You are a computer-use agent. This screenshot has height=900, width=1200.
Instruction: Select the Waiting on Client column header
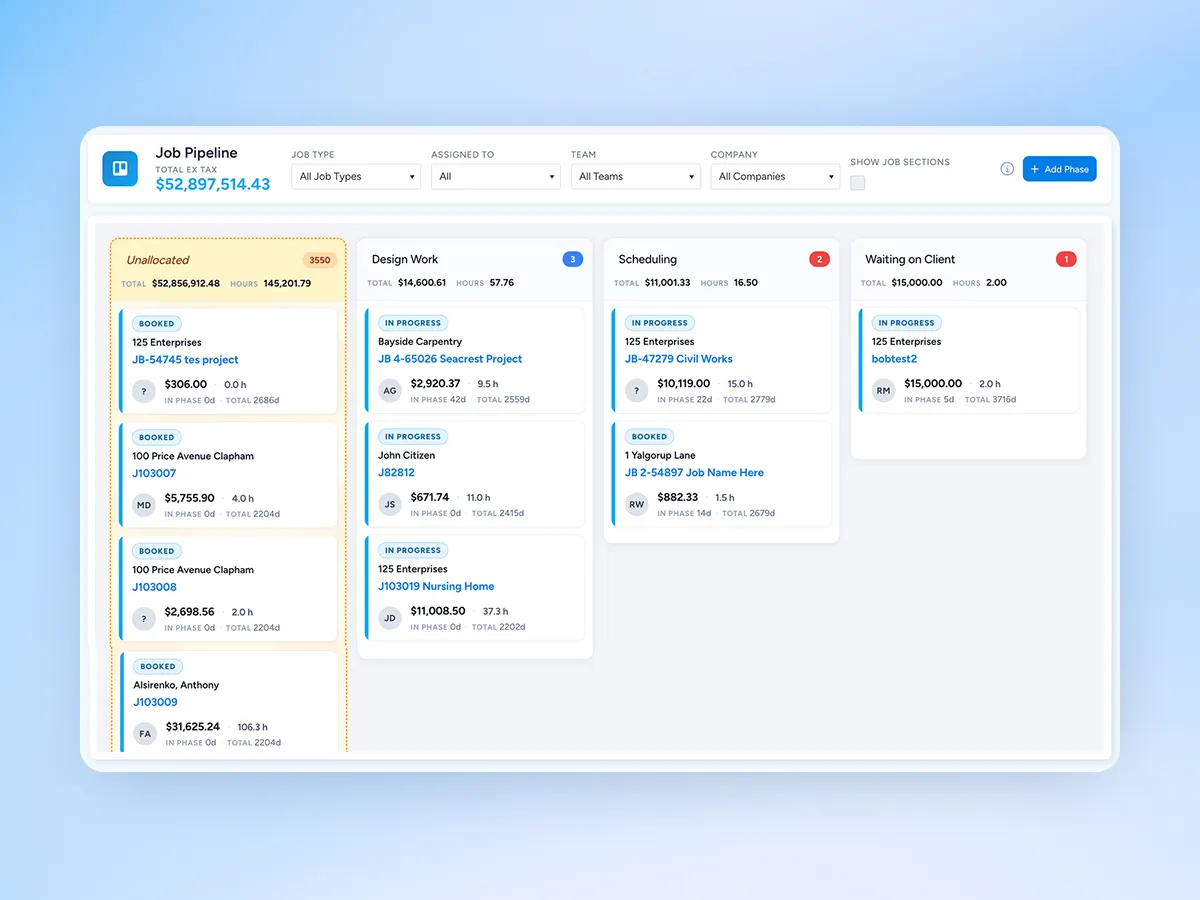tap(968, 270)
